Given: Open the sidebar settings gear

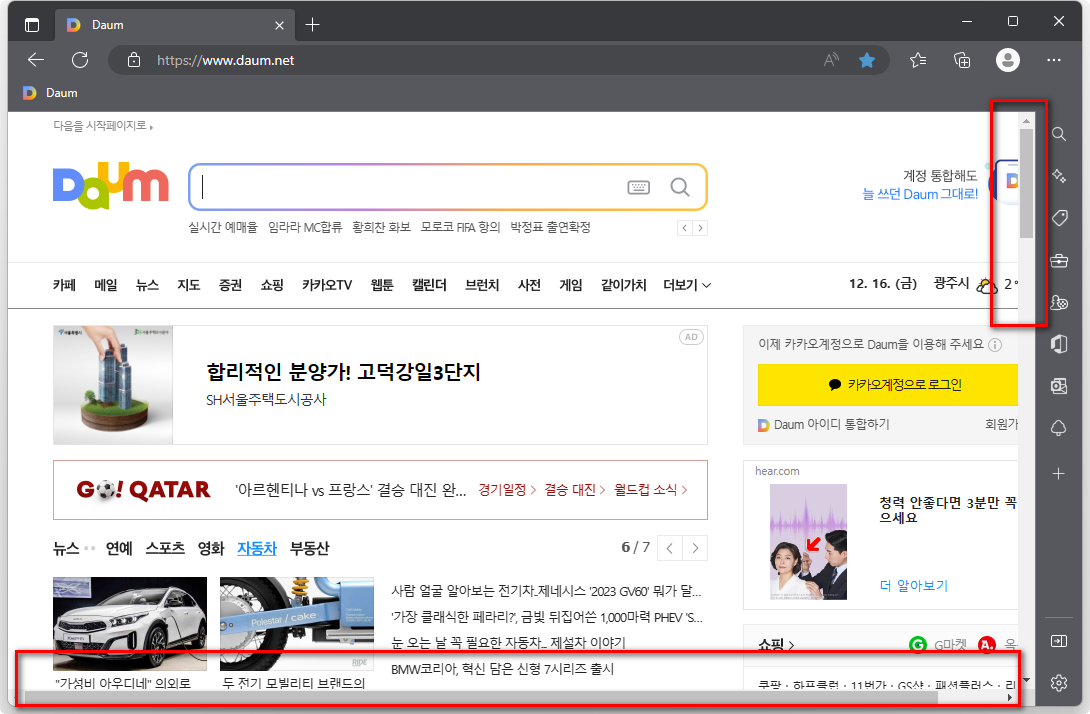Looking at the screenshot, I should click(x=1059, y=683).
